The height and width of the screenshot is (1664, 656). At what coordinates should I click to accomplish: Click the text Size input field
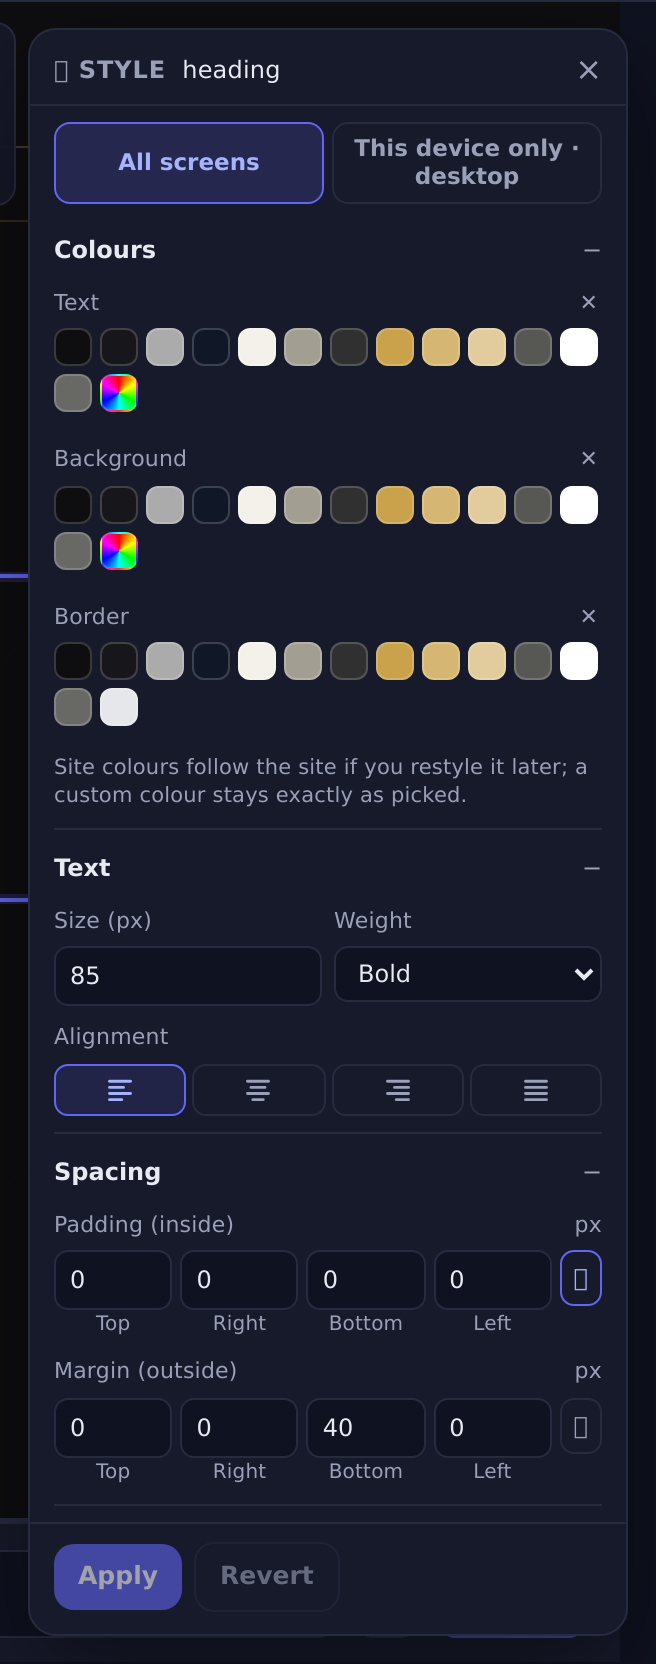pos(188,976)
